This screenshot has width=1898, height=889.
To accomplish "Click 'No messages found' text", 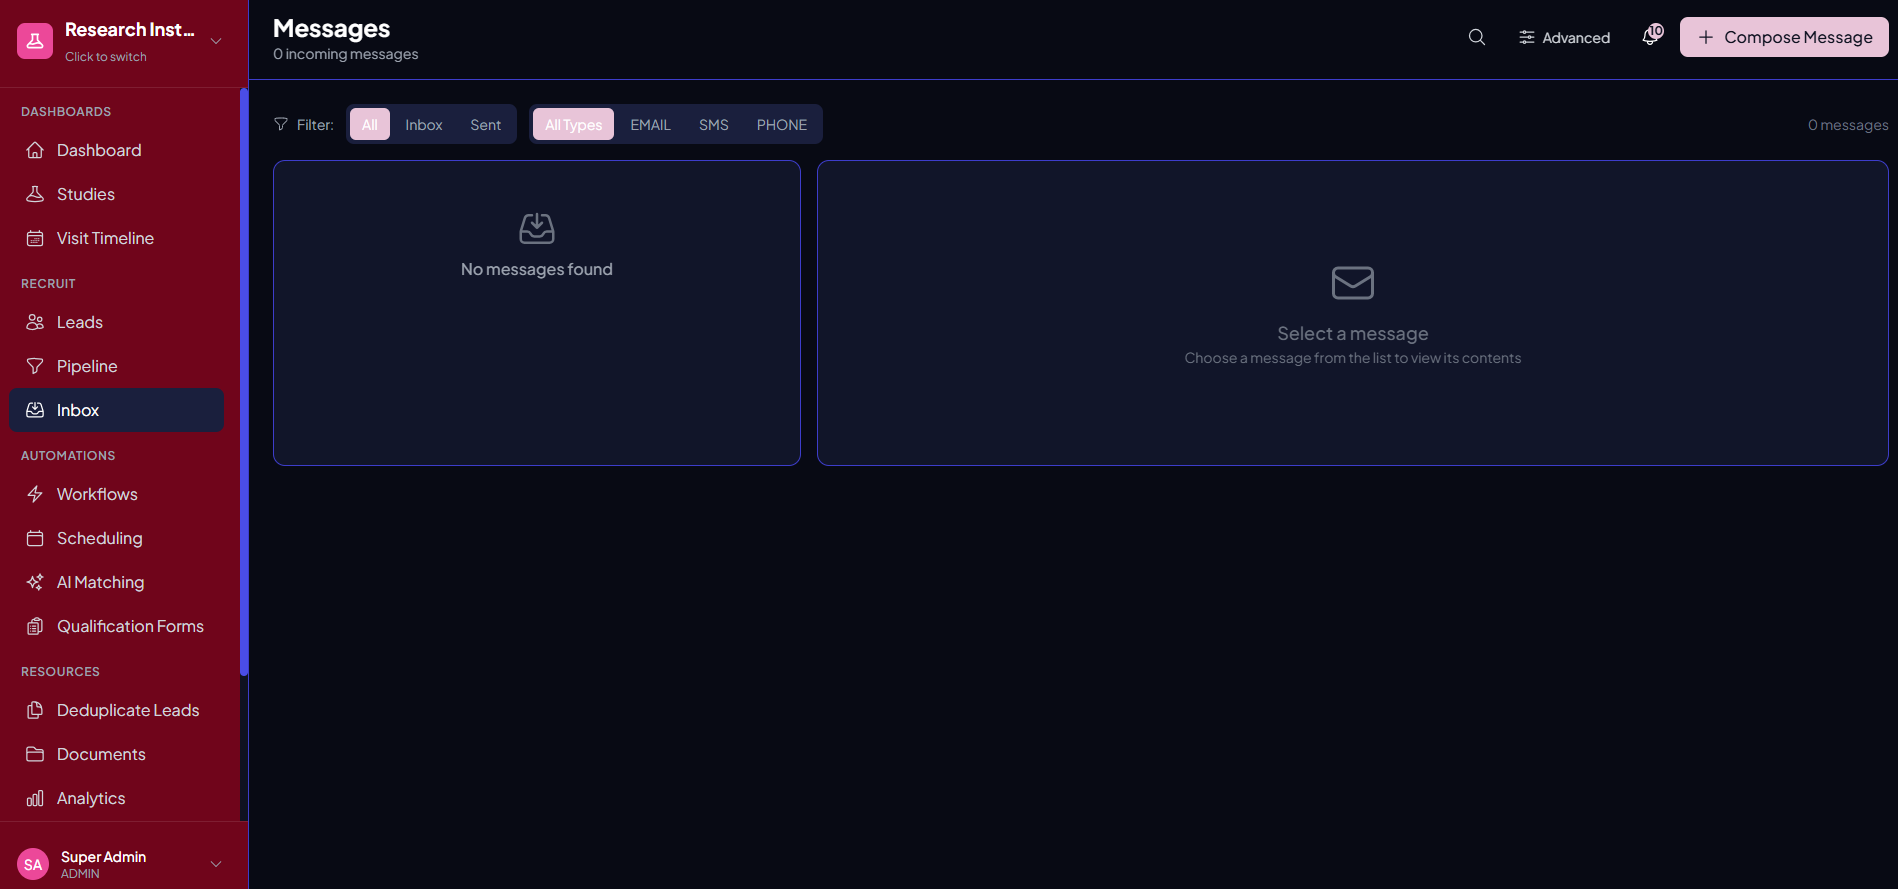I will 537,269.
